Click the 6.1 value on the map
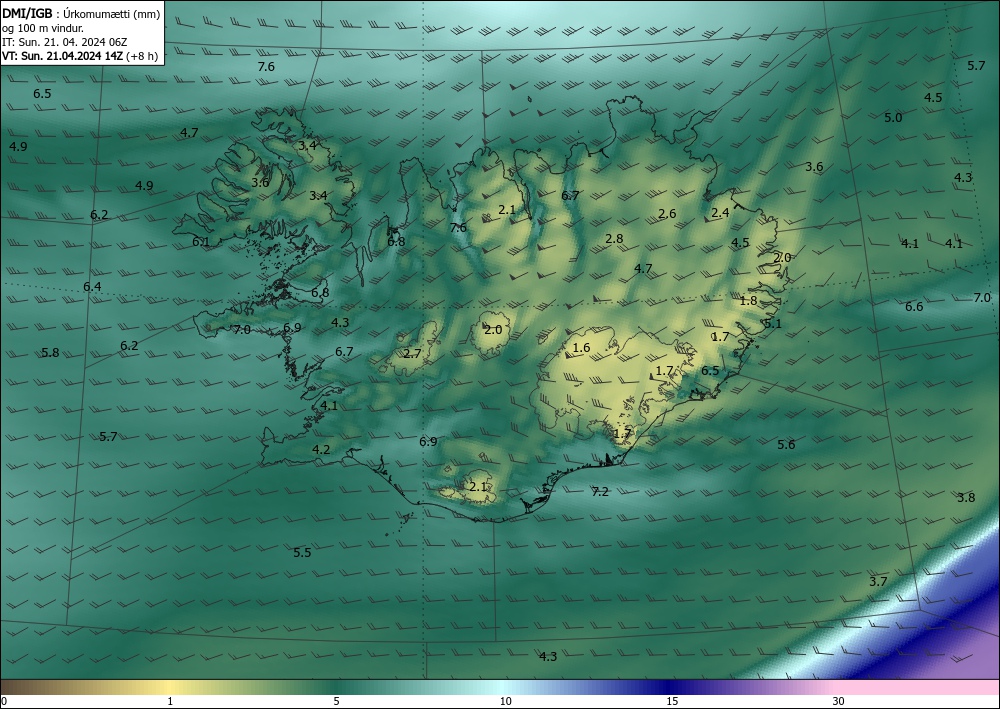This screenshot has width=1000, height=709. click(x=201, y=242)
